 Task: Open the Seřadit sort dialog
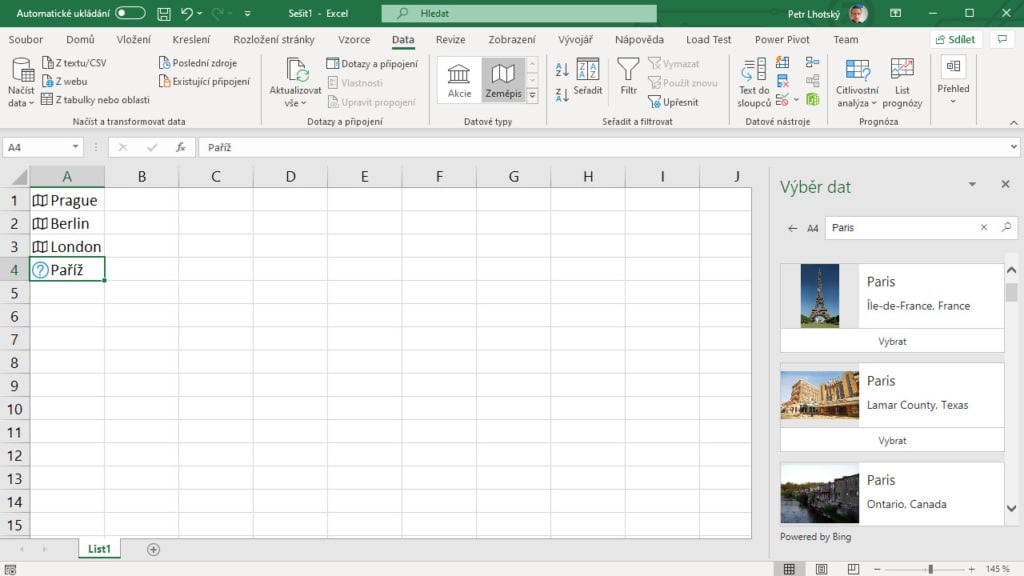click(588, 77)
